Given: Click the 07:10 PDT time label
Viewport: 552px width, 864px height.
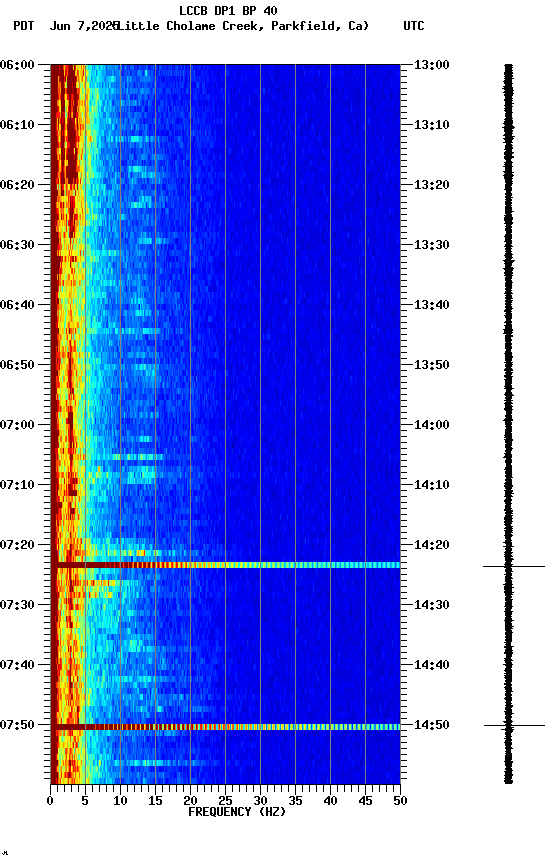Looking at the screenshot, I should [x=17, y=485].
